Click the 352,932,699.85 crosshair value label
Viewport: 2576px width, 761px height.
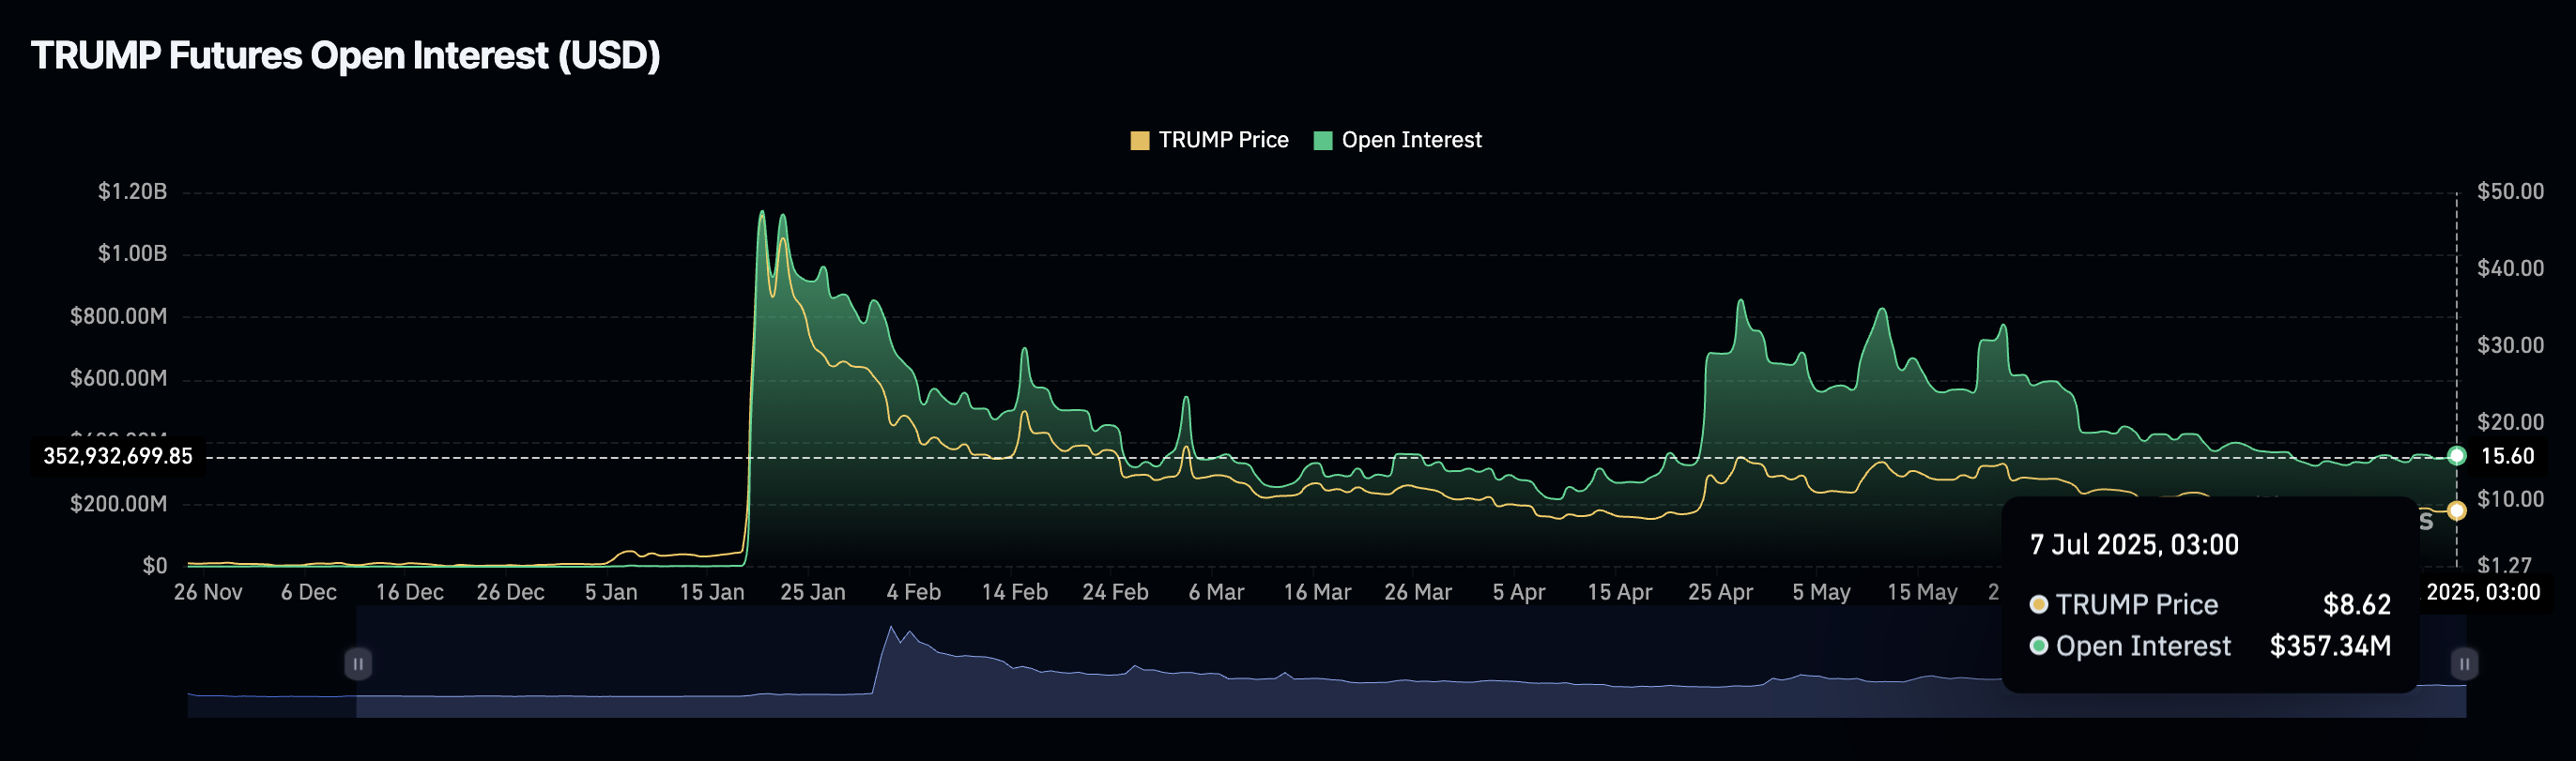point(118,457)
